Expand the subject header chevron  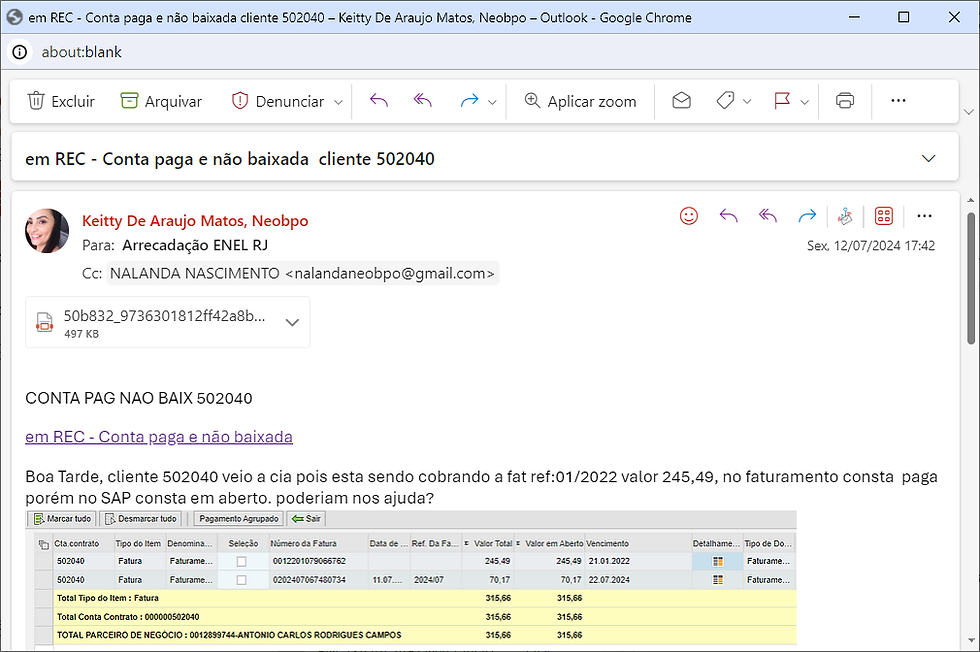(x=929, y=159)
